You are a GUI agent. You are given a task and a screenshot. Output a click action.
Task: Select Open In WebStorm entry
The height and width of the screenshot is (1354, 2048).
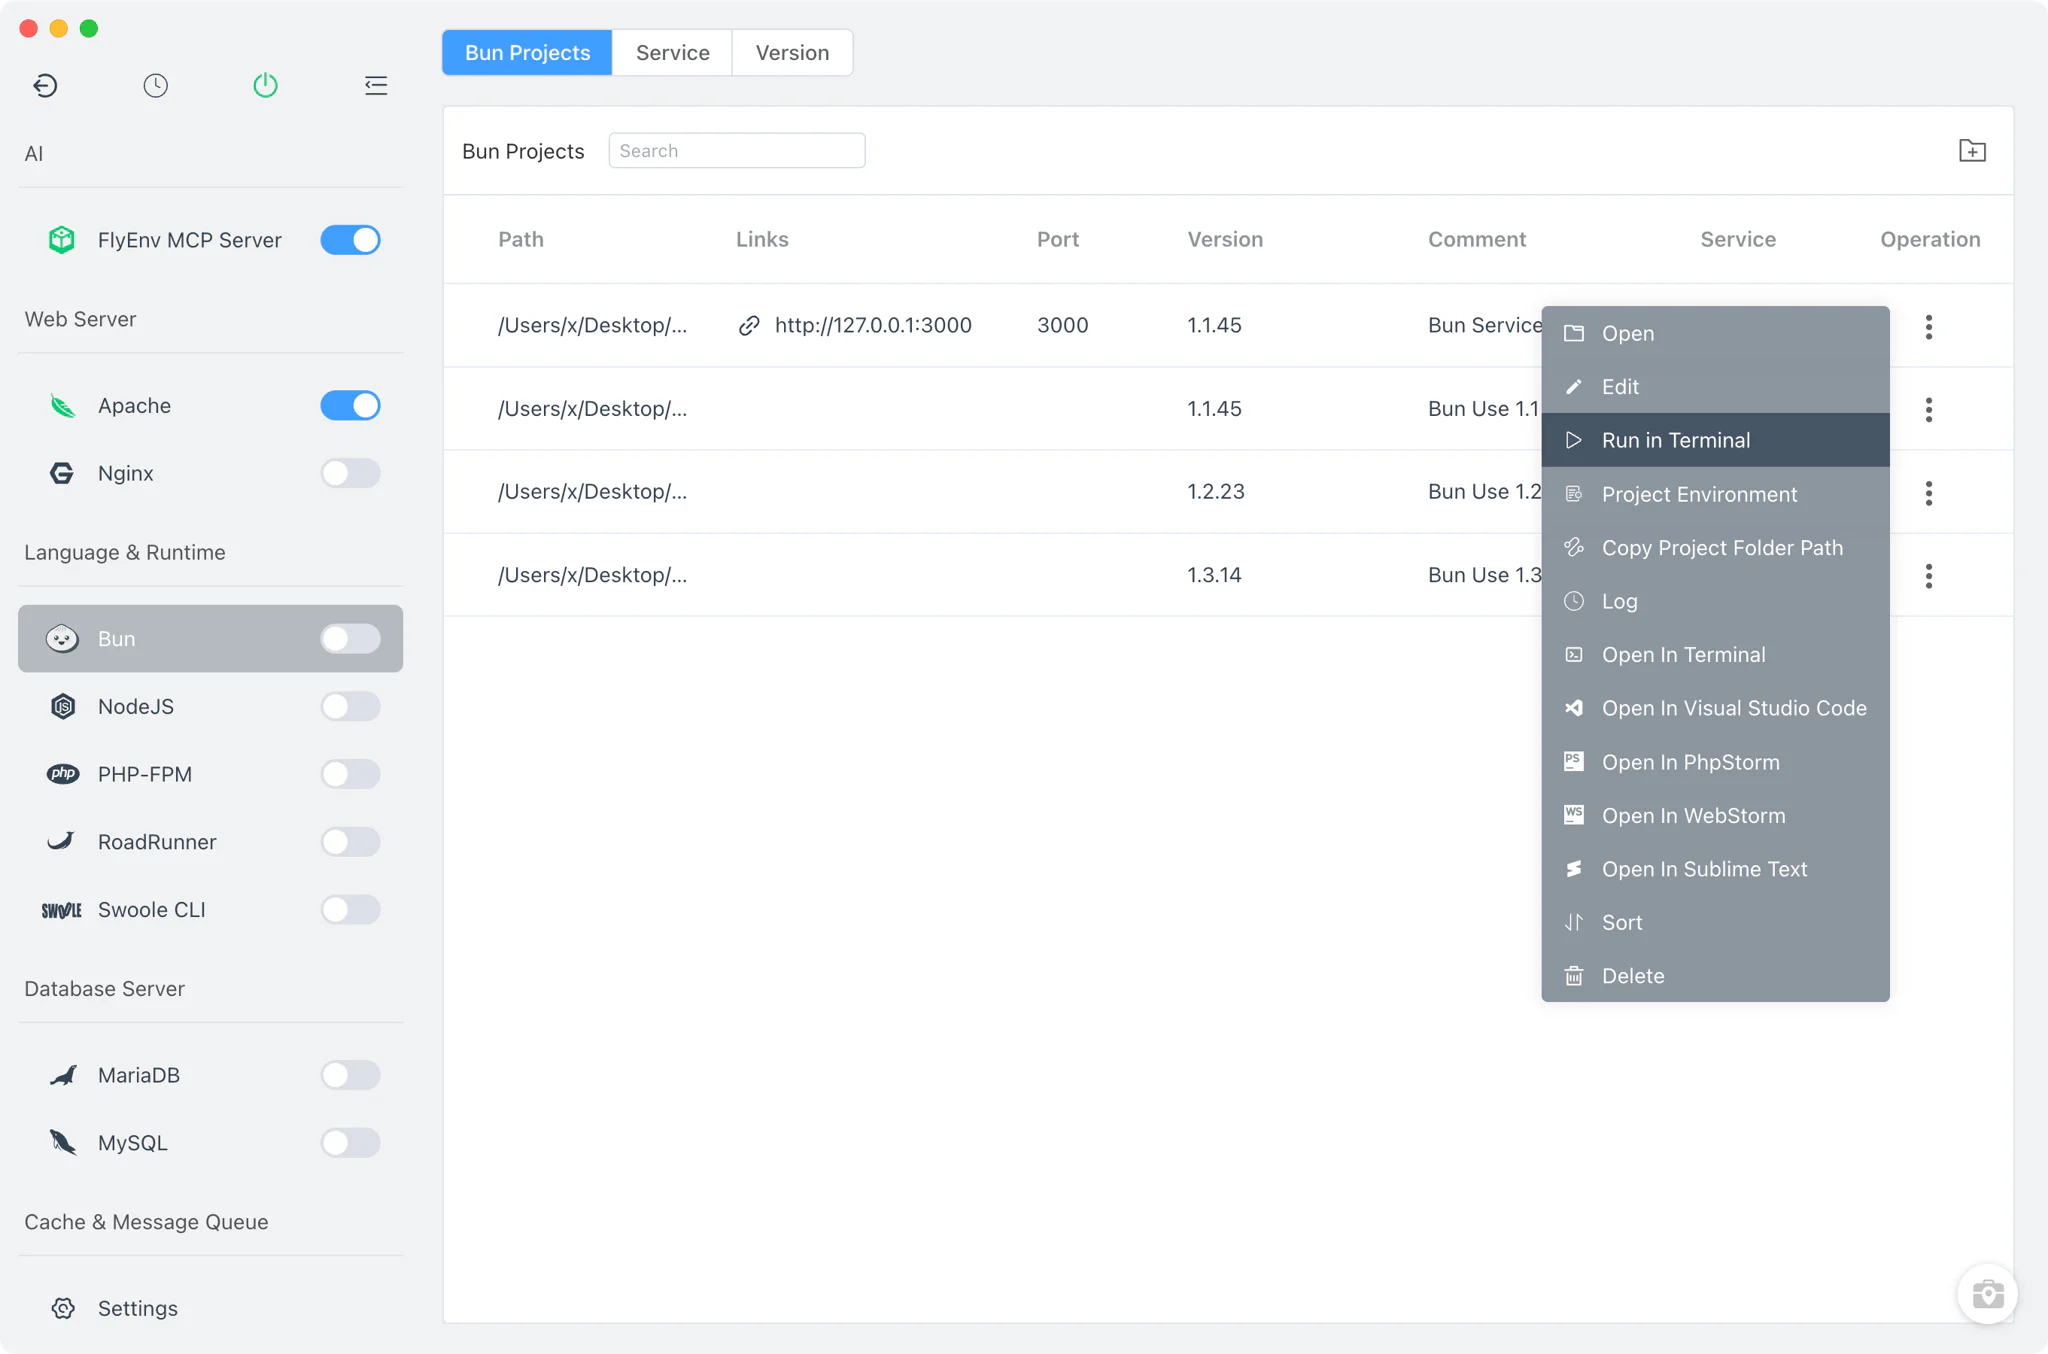[1715, 815]
